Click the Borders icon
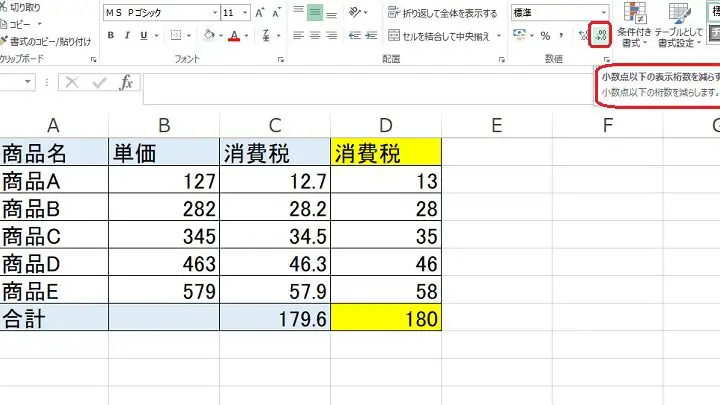 [x=176, y=35]
